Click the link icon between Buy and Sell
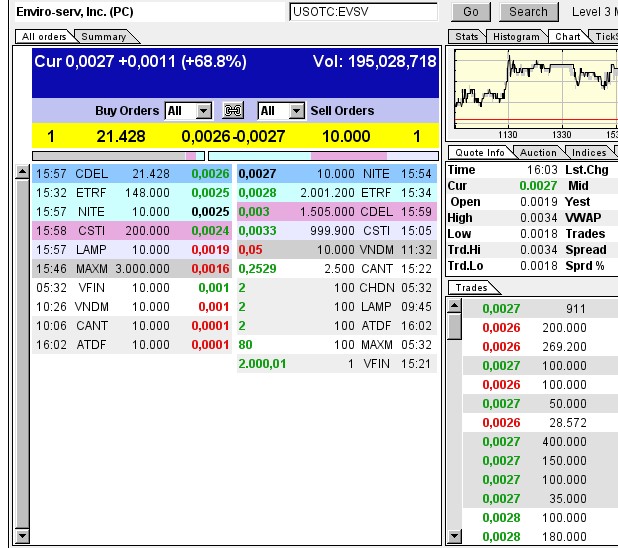 (x=233, y=111)
